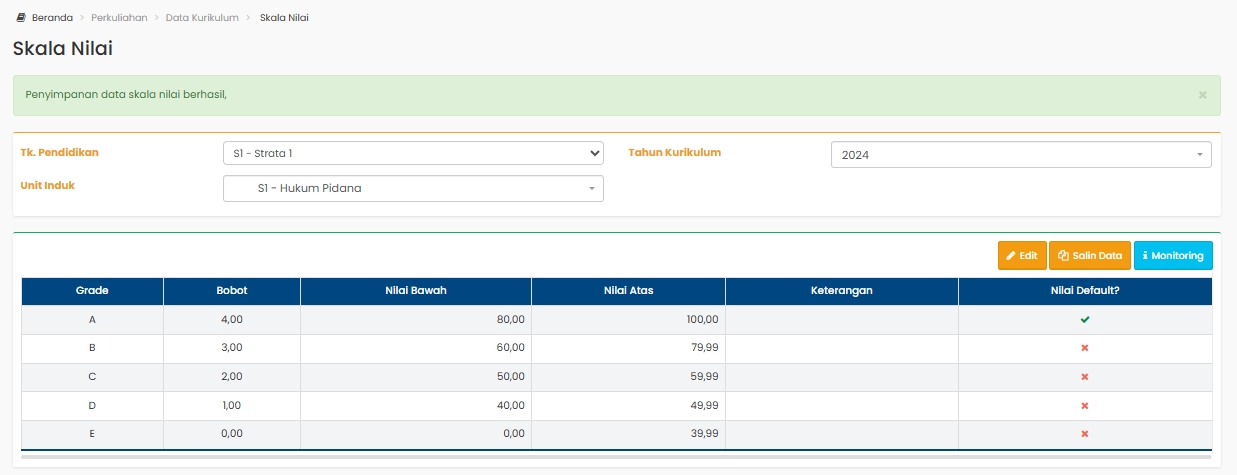Click the Nilai Default? column header

(1085, 291)
